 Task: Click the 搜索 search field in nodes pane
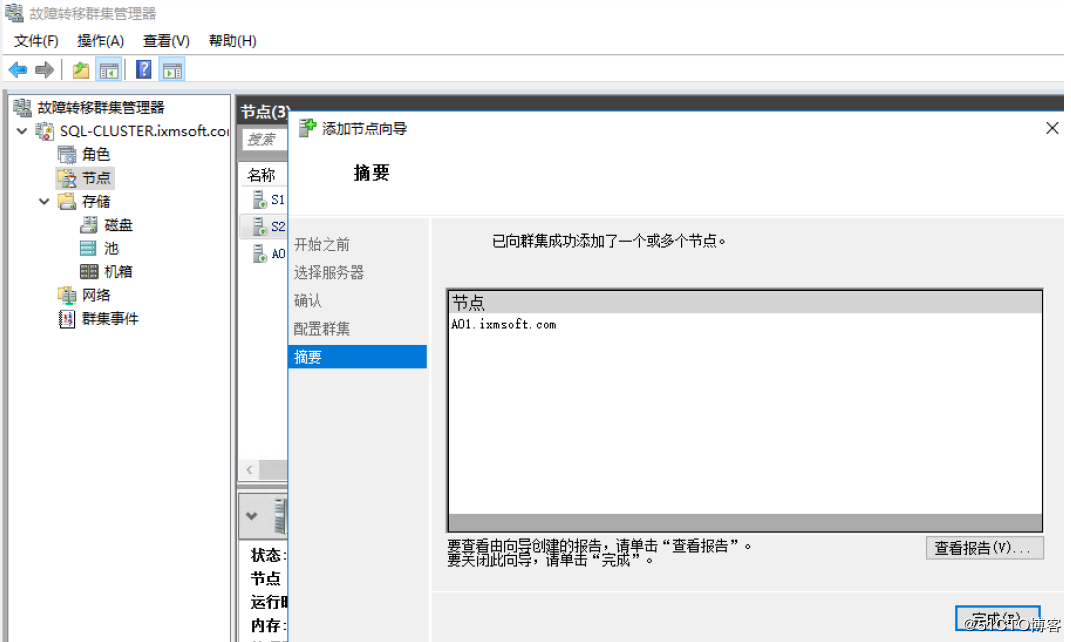click(265, 139)
